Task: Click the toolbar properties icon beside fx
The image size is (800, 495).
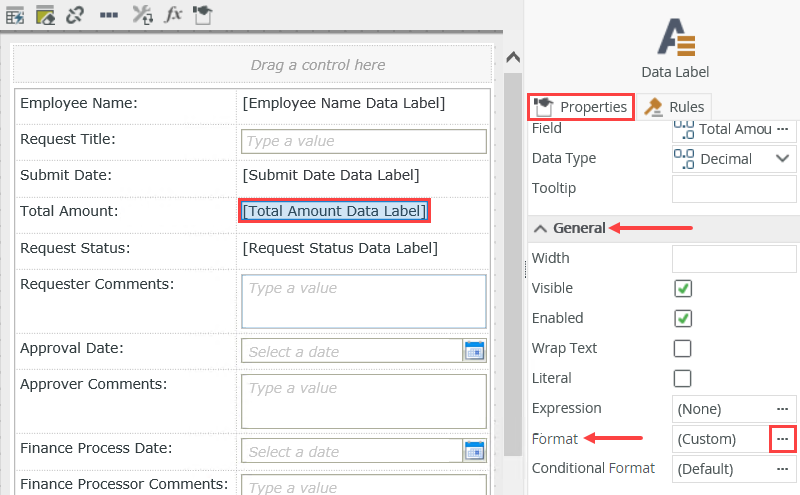Action: tap(202, 15)
